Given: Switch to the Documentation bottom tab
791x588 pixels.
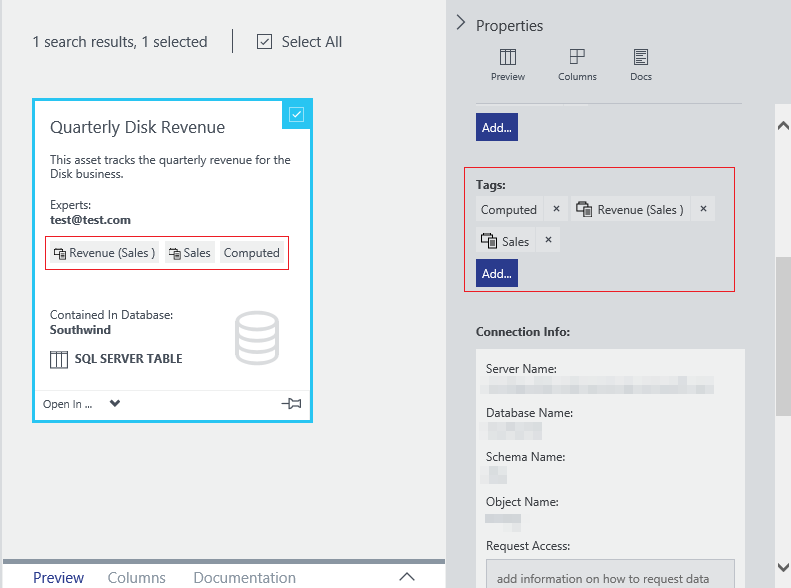Looking at the screenshot, I should pyautogui.click(x=245, y=577).
